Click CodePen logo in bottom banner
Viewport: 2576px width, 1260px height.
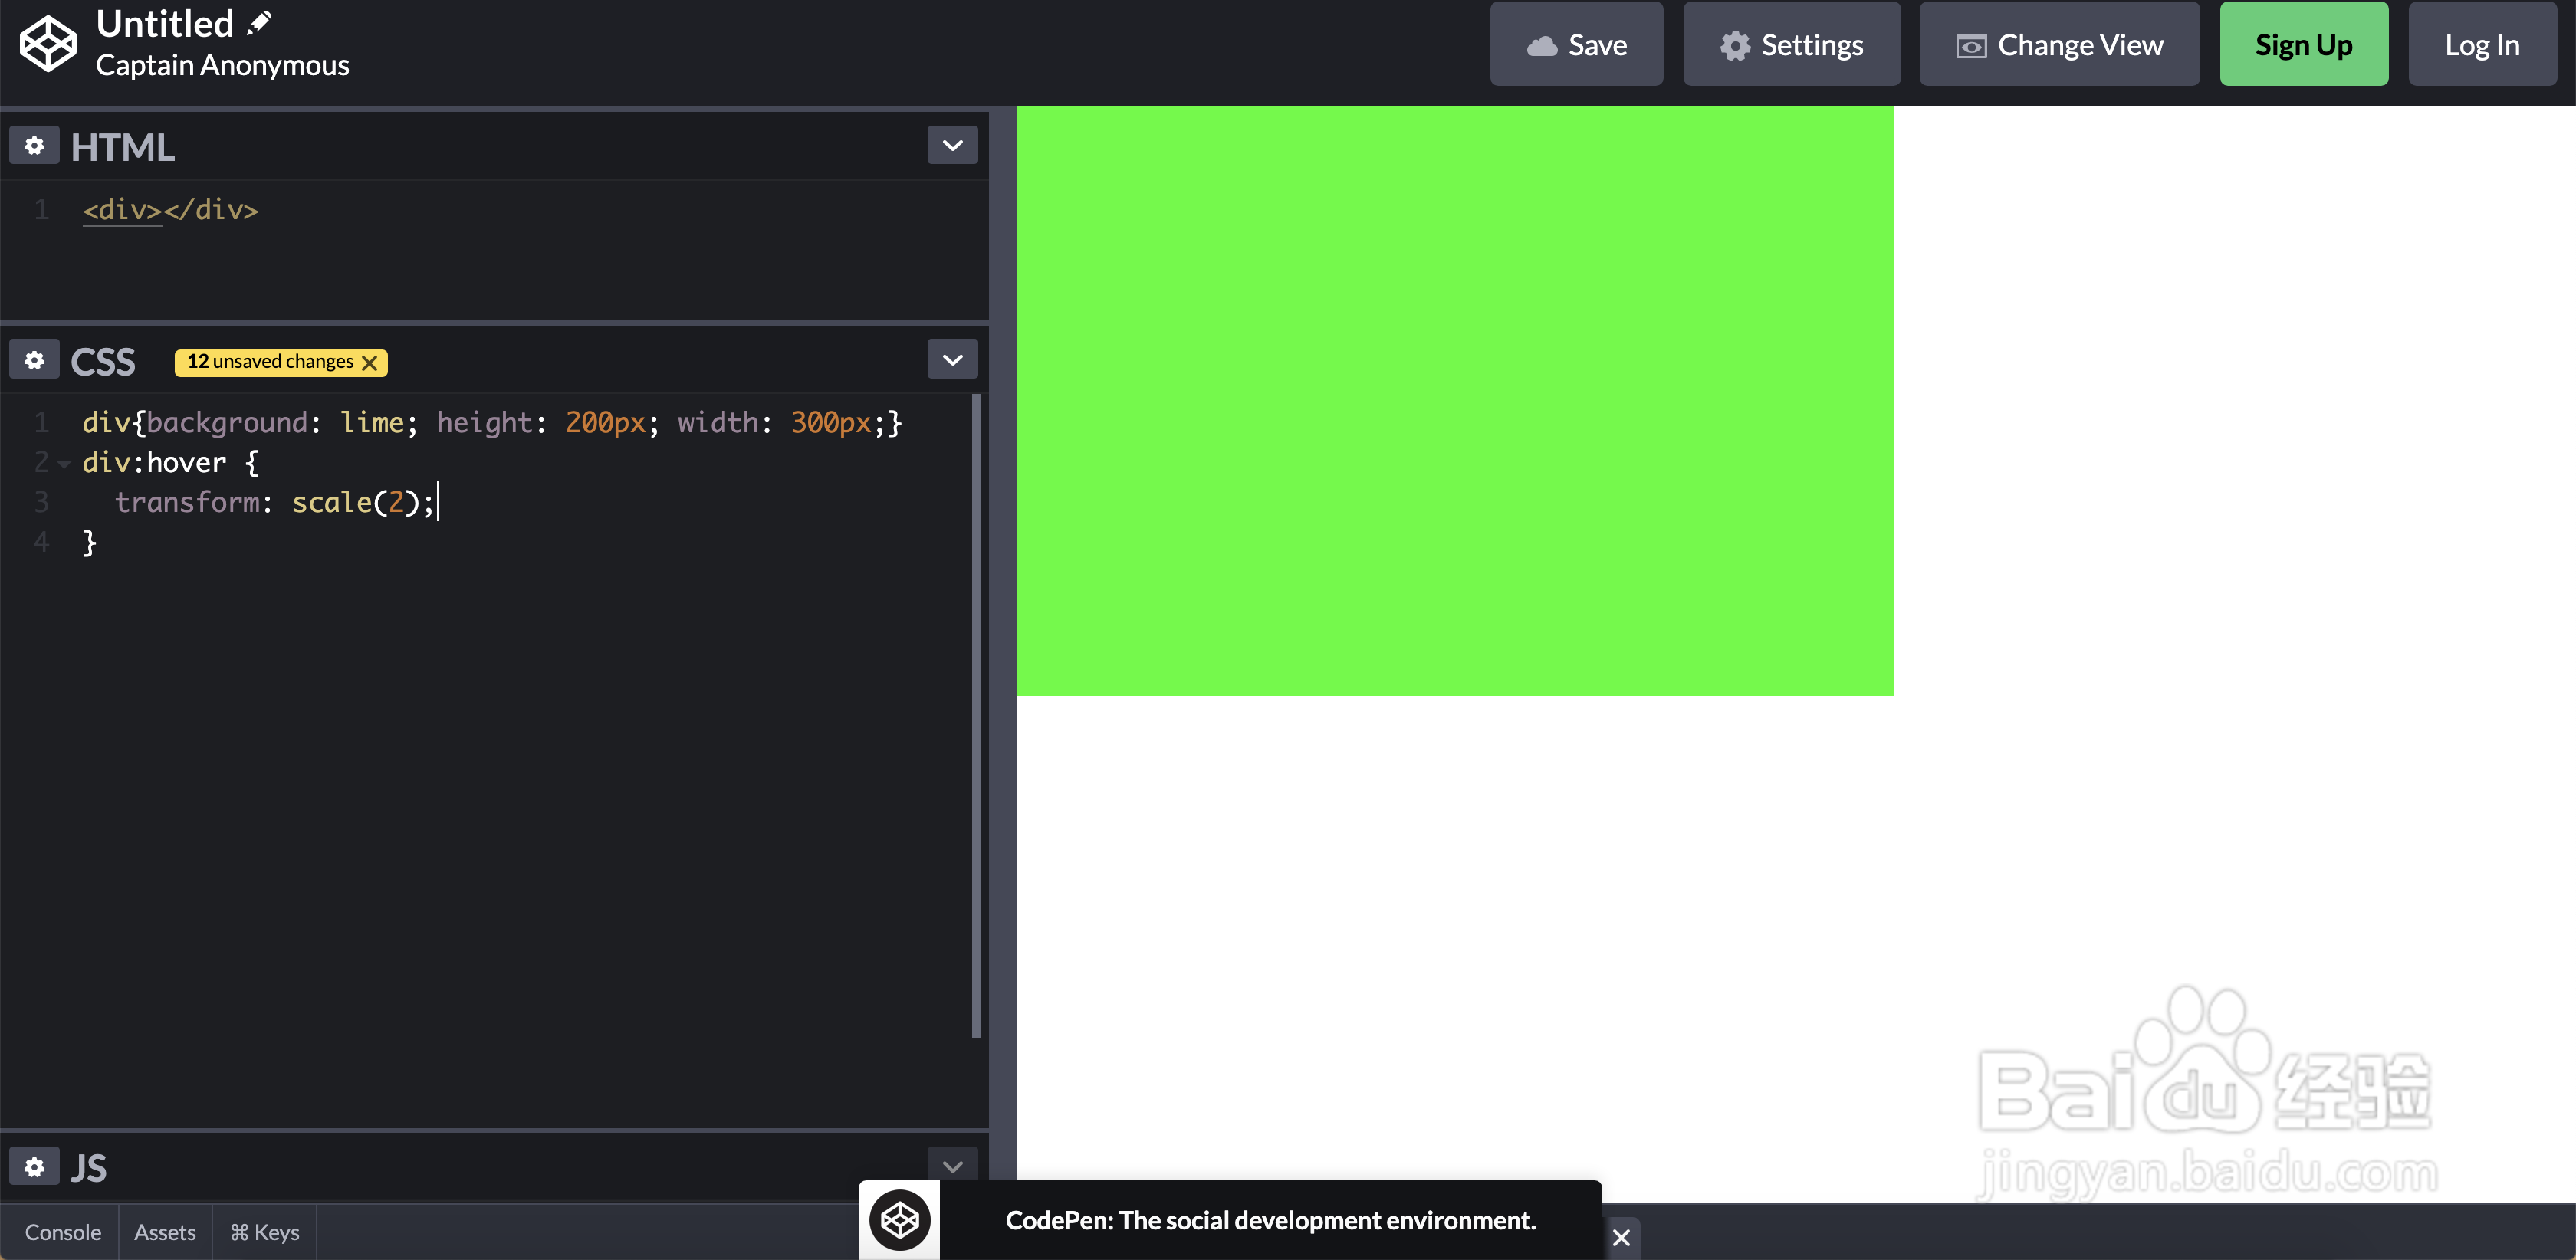899,1220
